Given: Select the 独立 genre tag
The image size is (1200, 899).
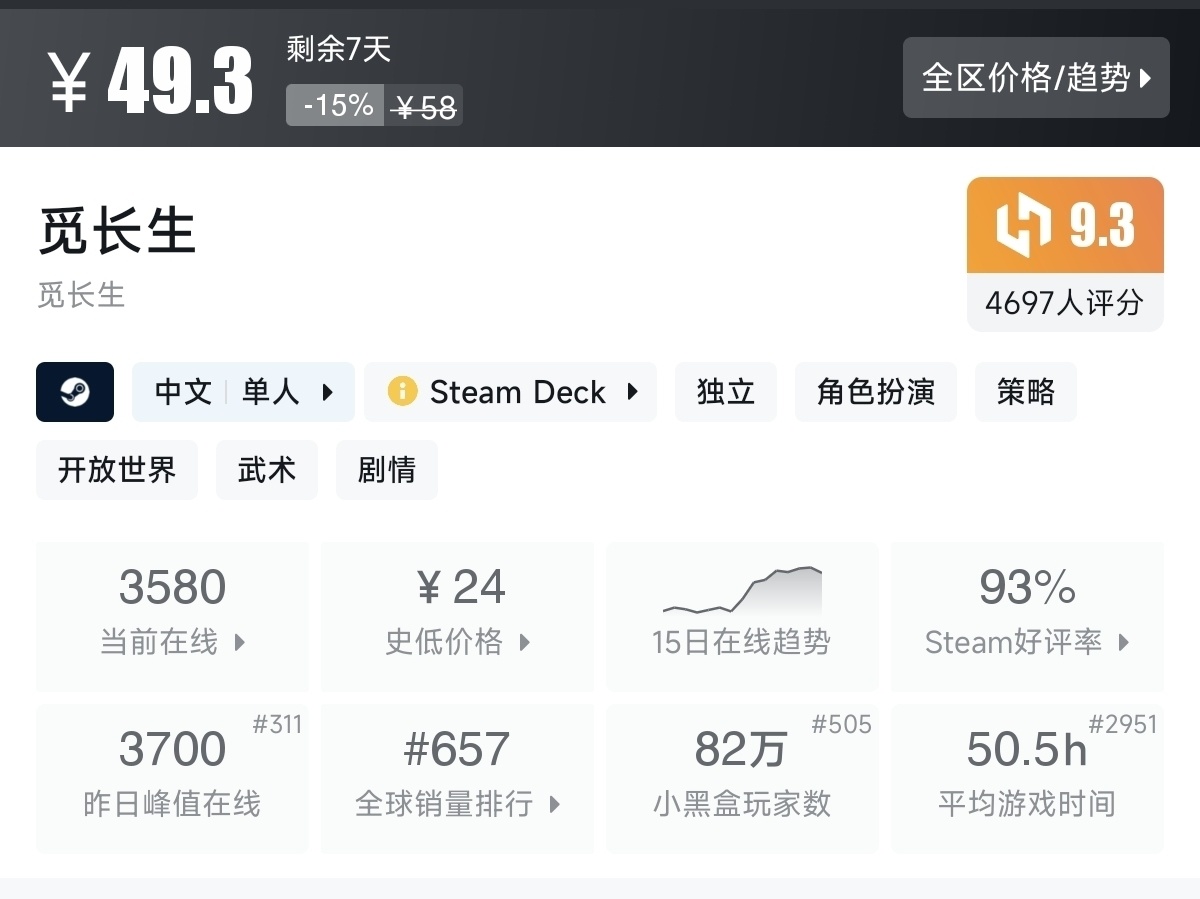Looking at the screenshot, I should pos(726,392).
